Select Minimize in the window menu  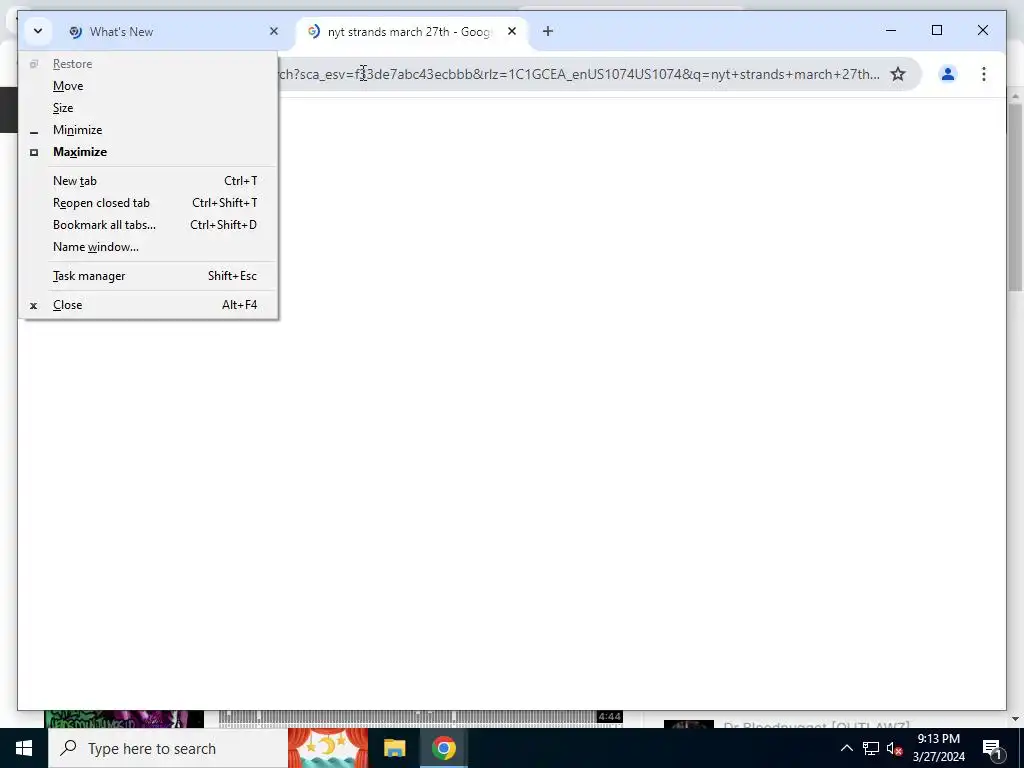149,129
